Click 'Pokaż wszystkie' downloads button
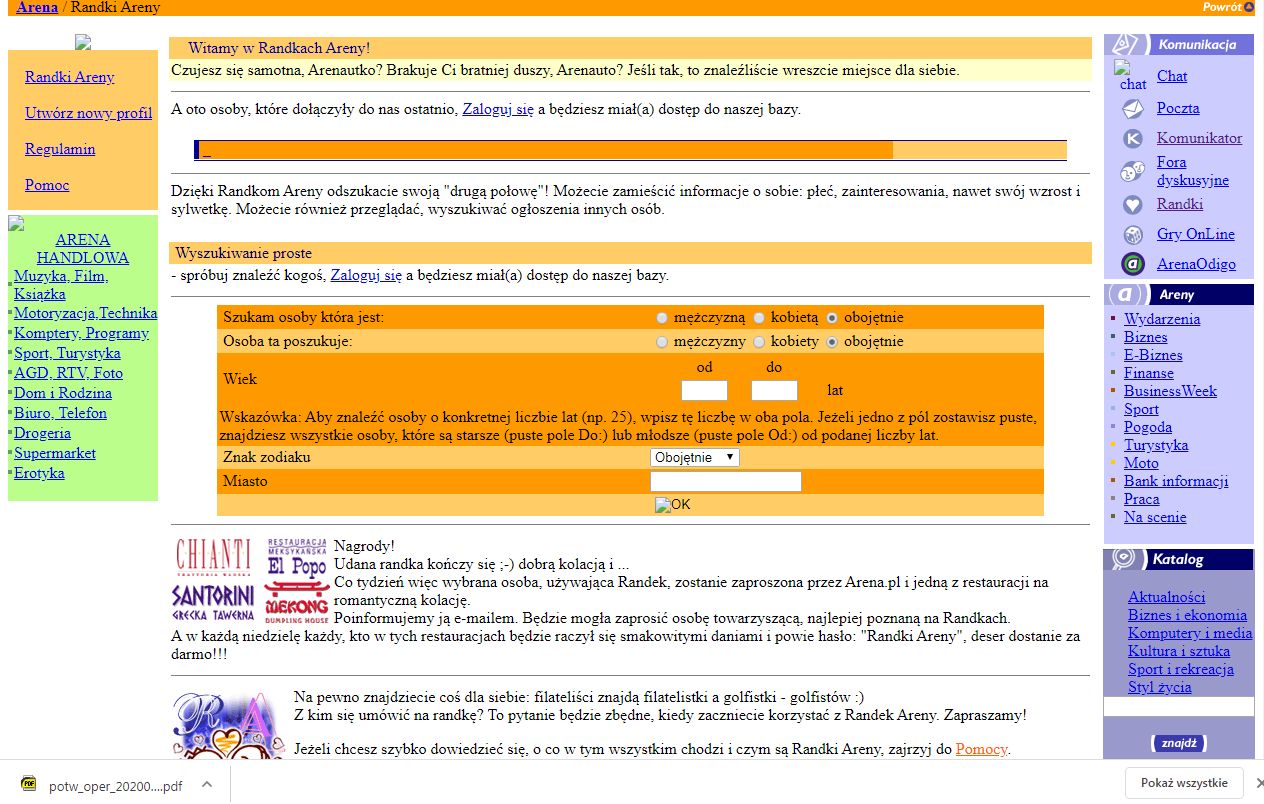Image resolution: width=1264 pixels, height=804 pixels. point(1184,783)
